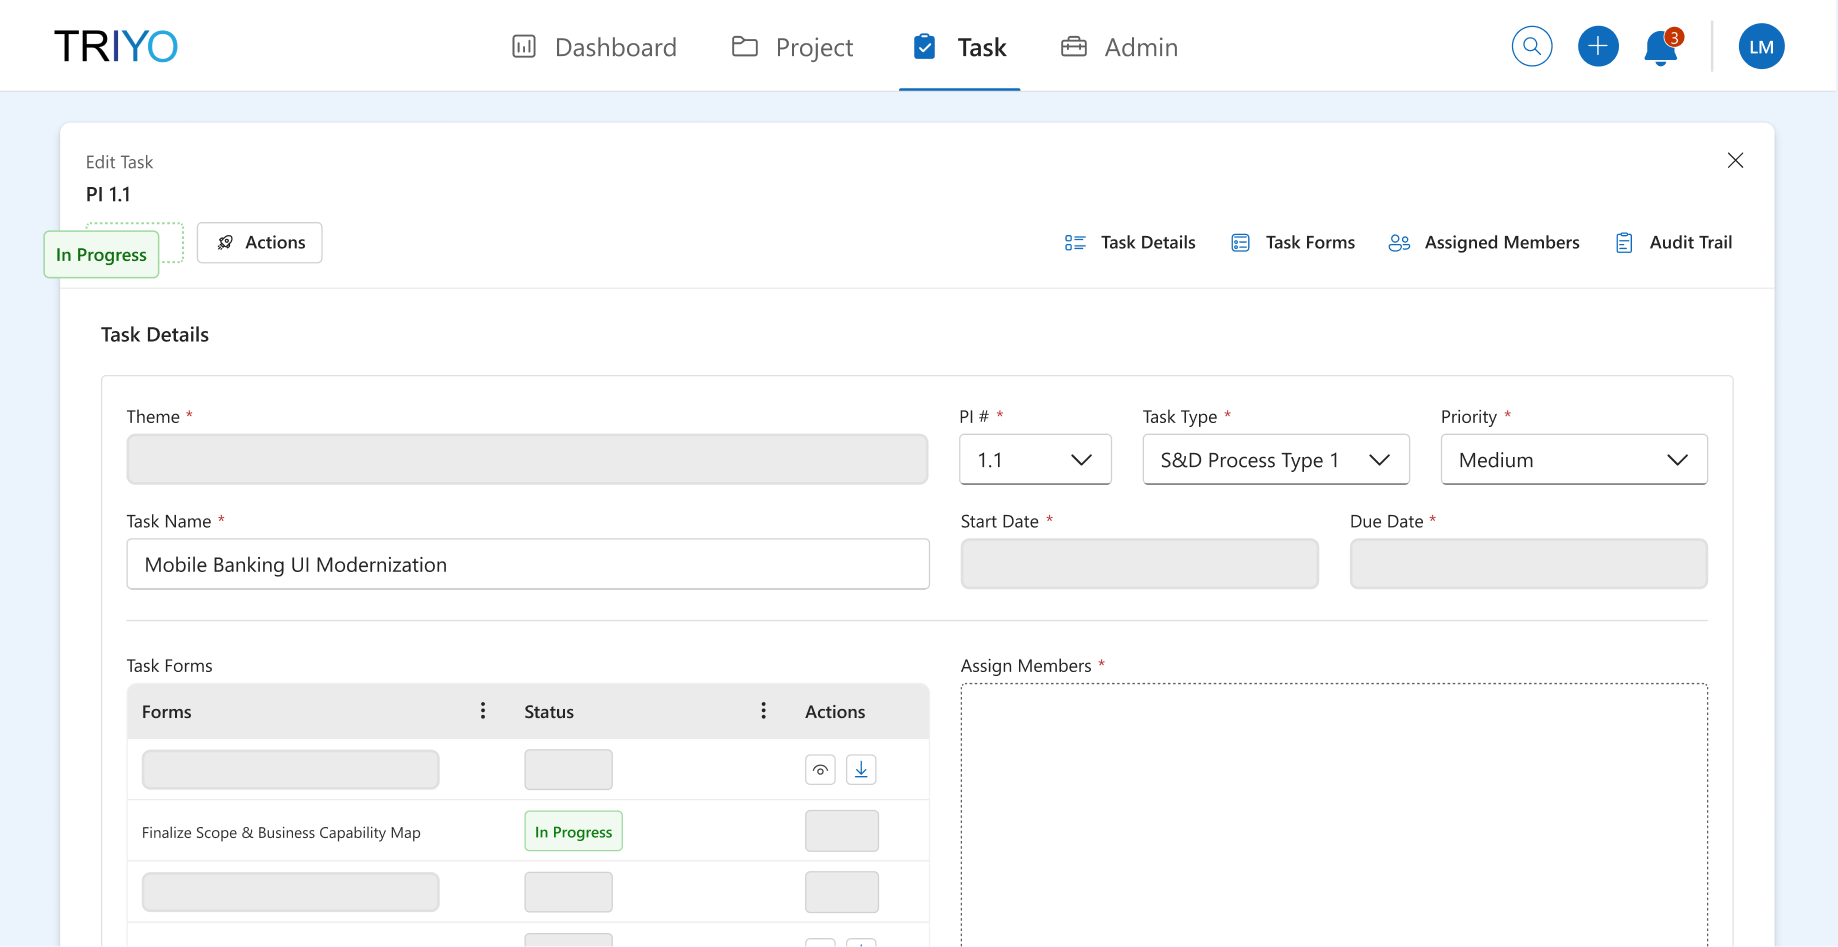Open Status column options menu
Image resolution: width=1838 pixels, height=947 pixels.
[763, 711]
